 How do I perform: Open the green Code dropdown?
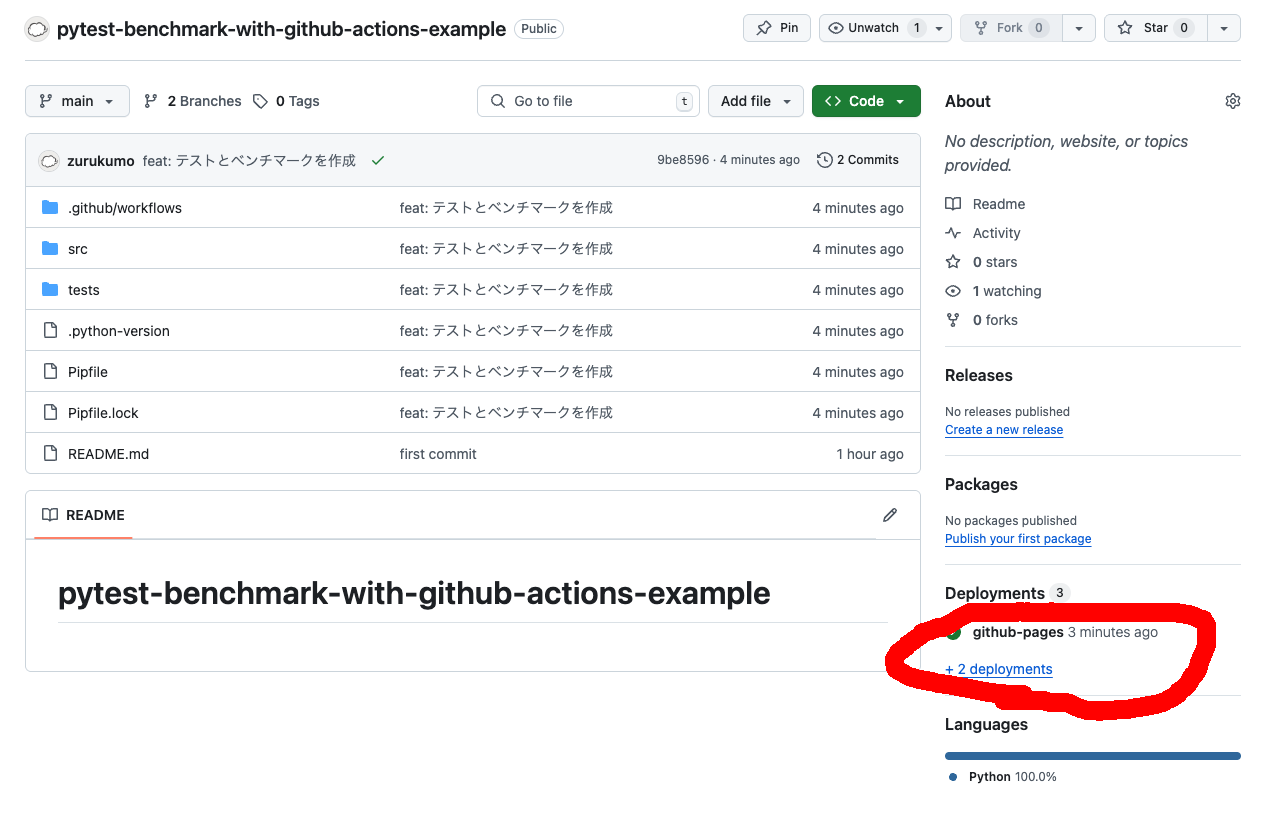tap(865, 101)
